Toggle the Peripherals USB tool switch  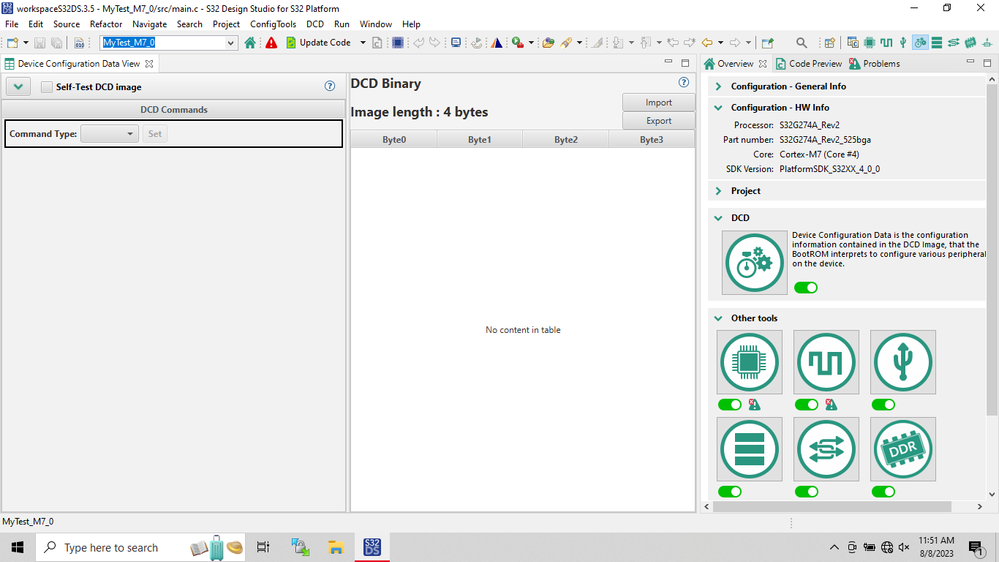(883, 405)
